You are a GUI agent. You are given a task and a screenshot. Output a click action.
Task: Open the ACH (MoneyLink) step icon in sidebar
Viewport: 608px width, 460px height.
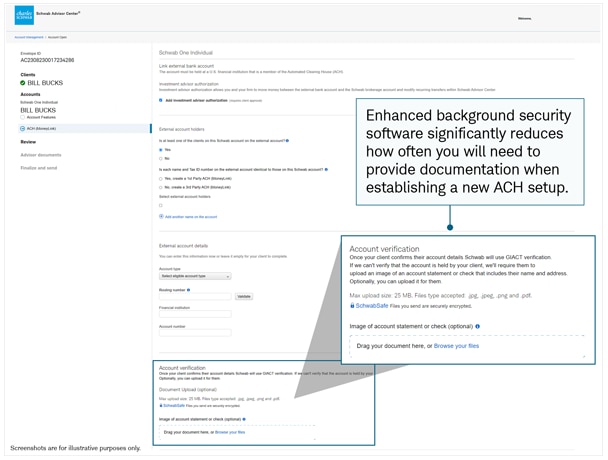tap(22, 128)
